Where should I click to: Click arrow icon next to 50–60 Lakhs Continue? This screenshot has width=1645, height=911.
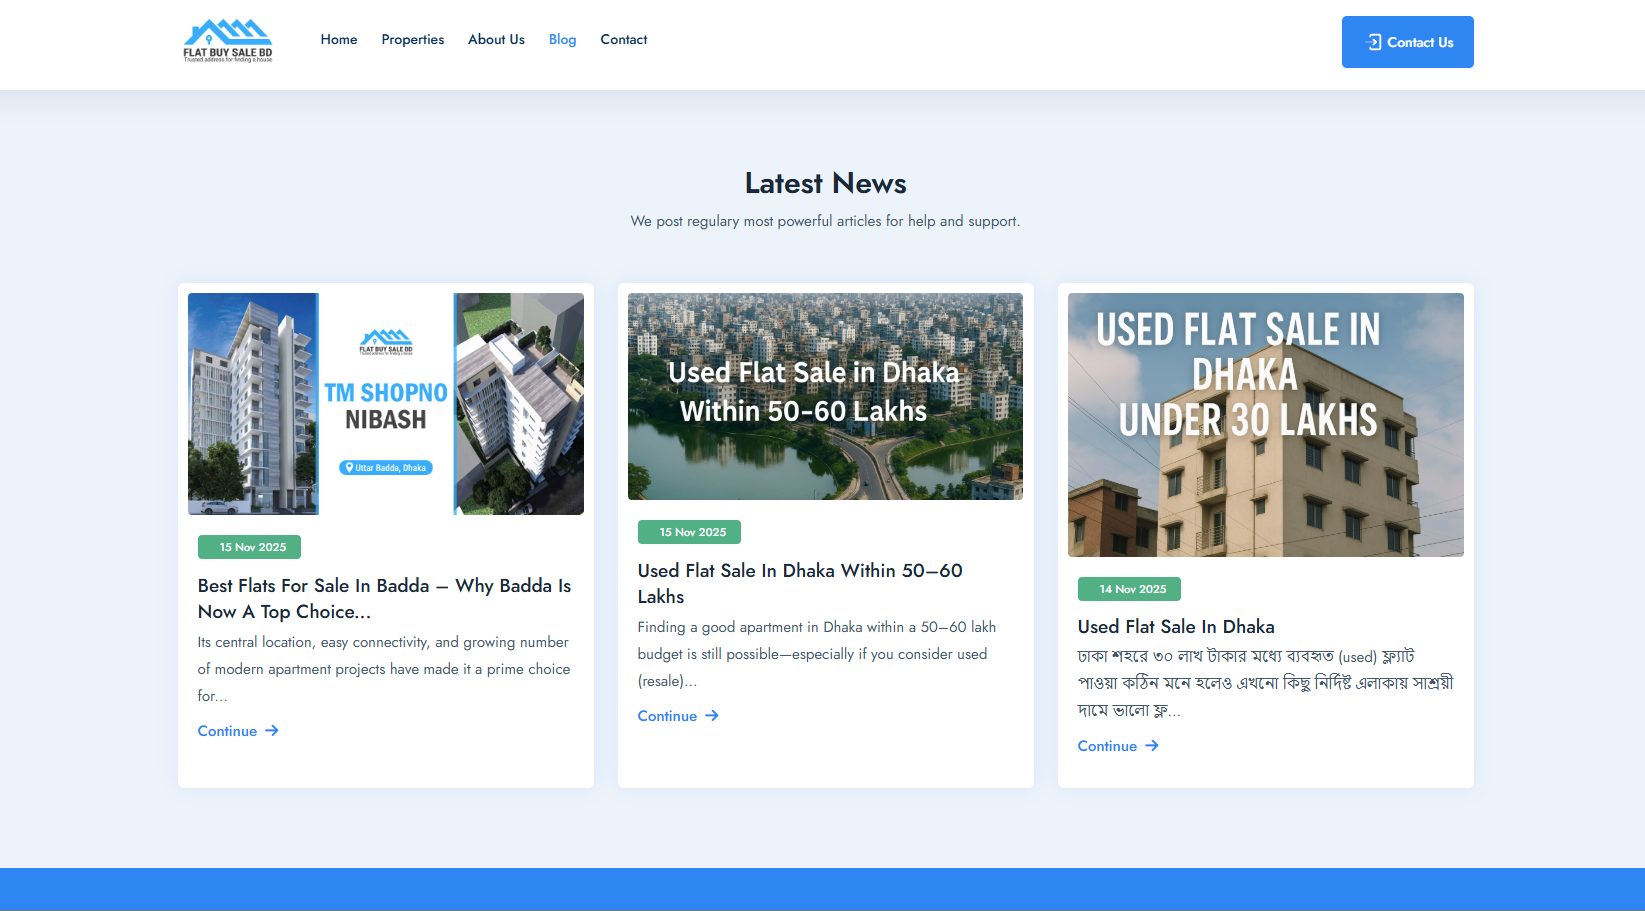712,716
